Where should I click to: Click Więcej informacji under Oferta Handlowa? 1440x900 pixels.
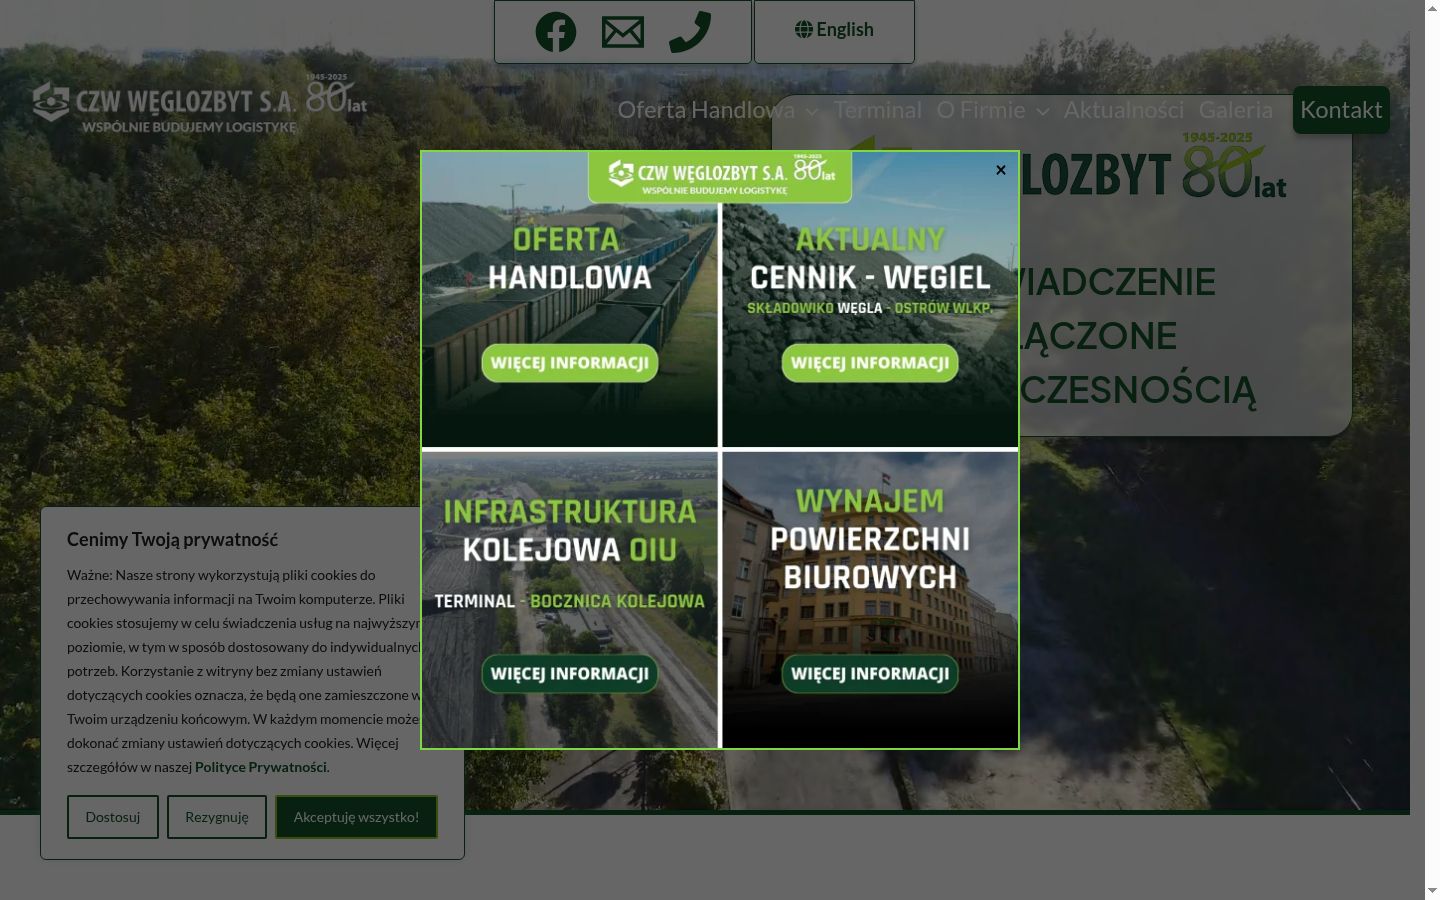570,363
